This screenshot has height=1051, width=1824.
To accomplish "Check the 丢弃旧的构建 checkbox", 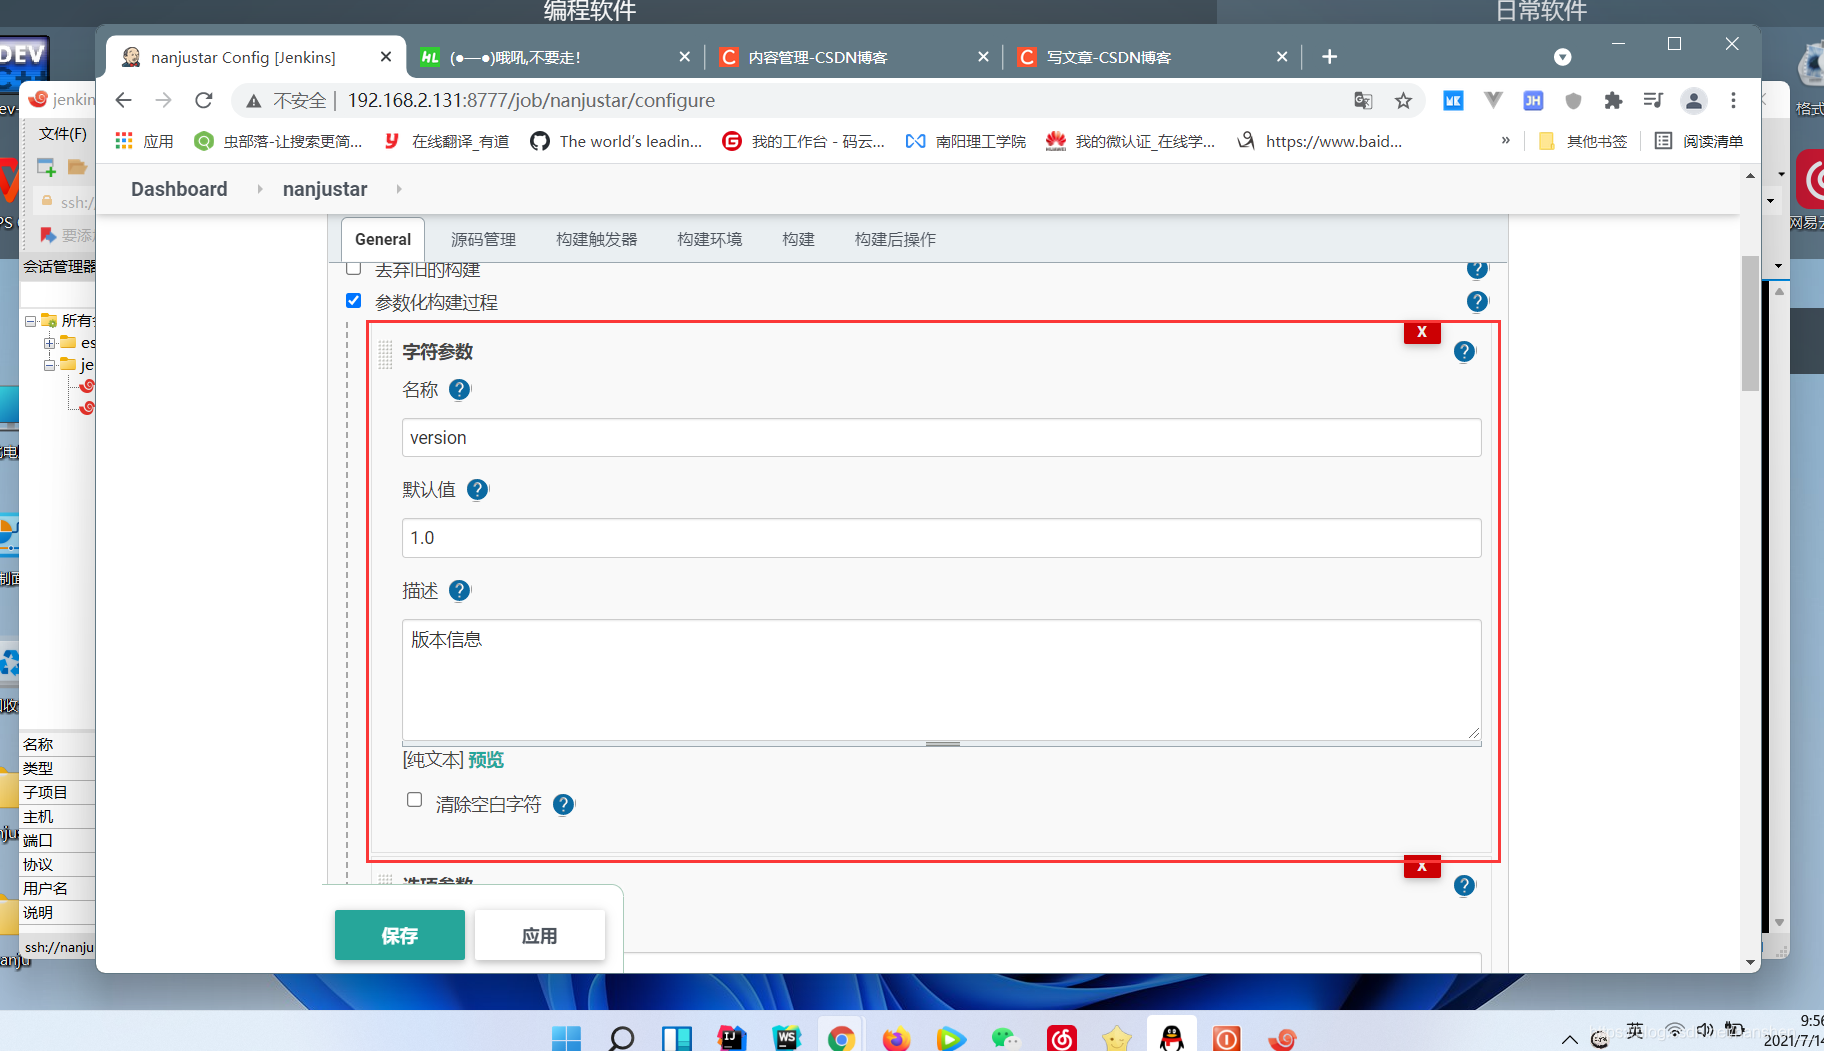I will [x=354, y=268].
